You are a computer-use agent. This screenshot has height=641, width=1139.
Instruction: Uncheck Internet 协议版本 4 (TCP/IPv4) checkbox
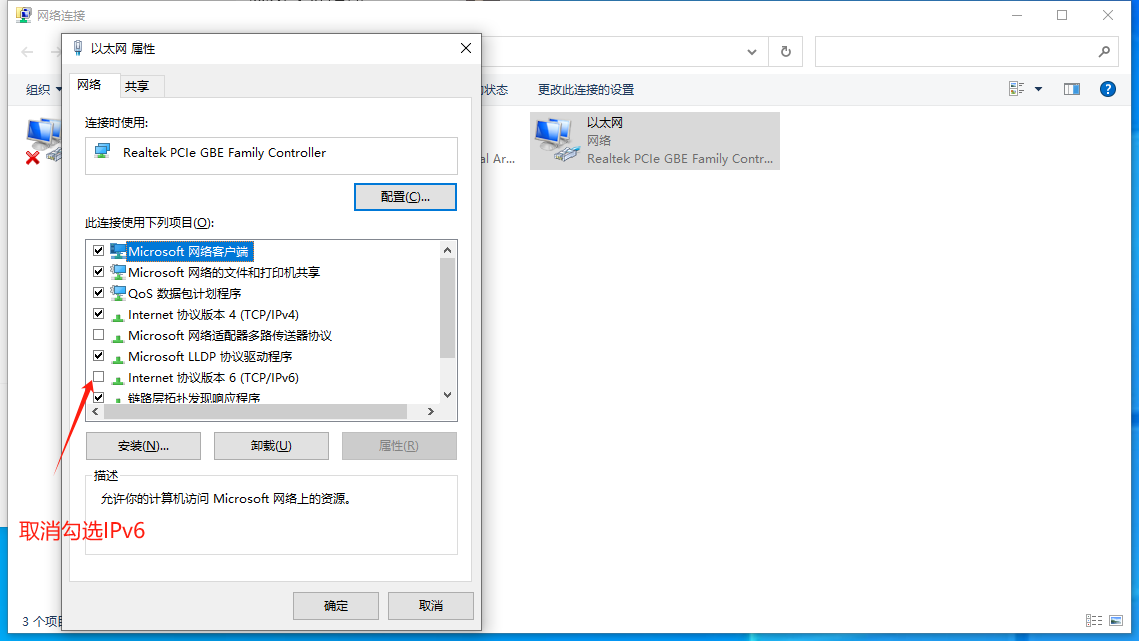click(x=99, y=314)
